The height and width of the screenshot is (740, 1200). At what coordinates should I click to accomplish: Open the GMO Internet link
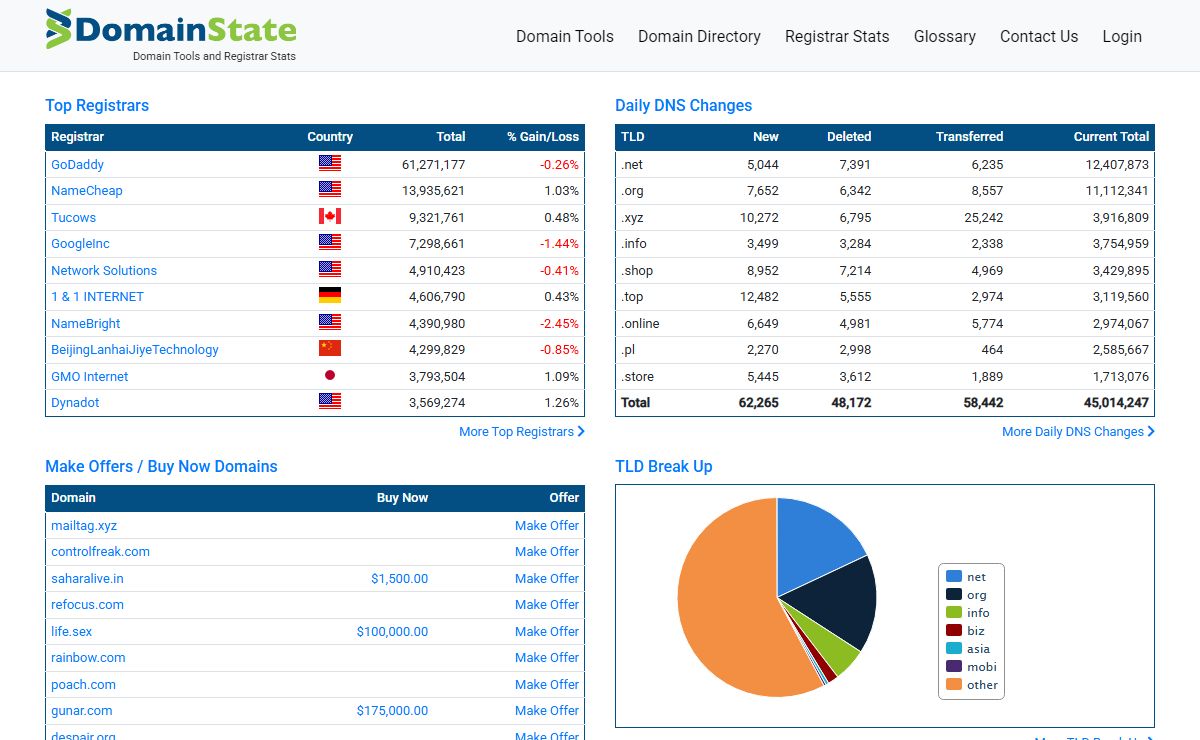[90, 376]
